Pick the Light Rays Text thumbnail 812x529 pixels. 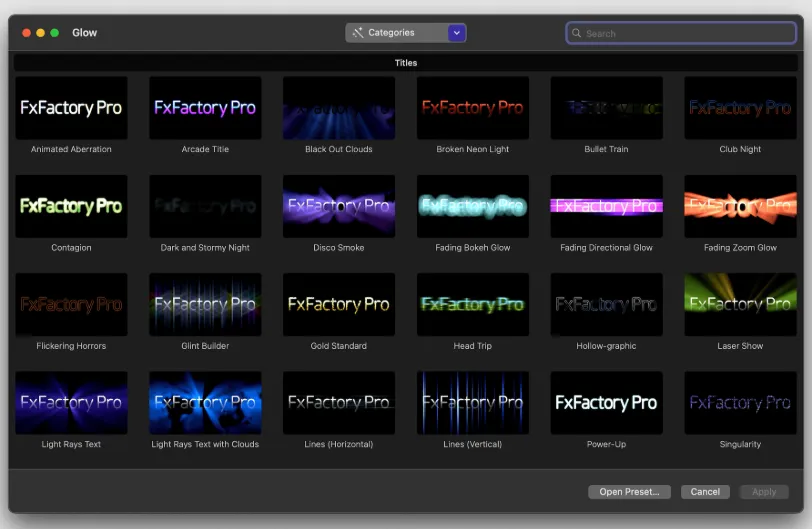click(x=71, y=403)
